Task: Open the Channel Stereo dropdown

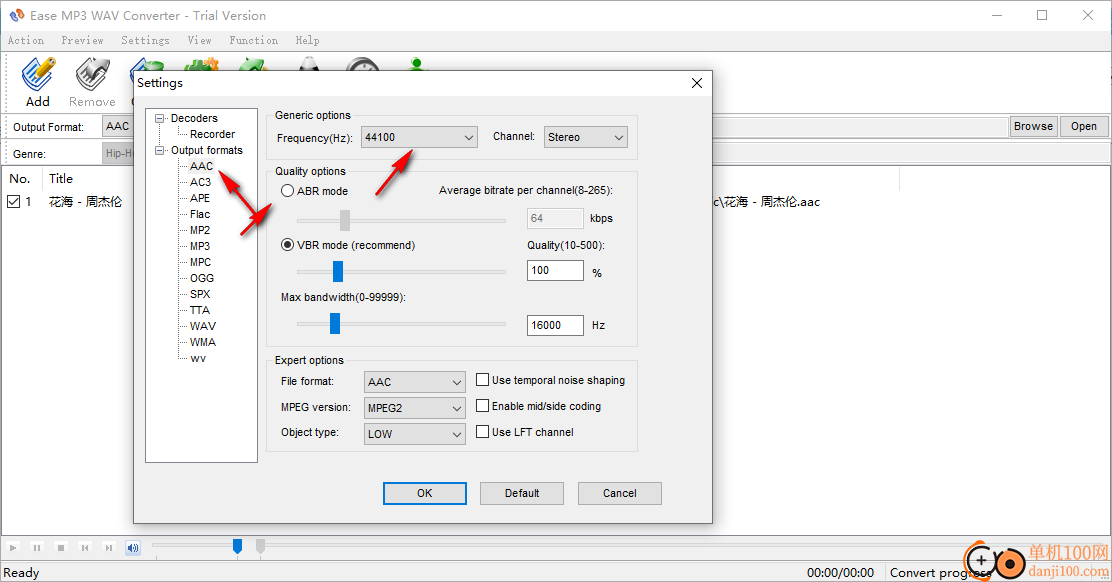Action: tap(585, 137)
